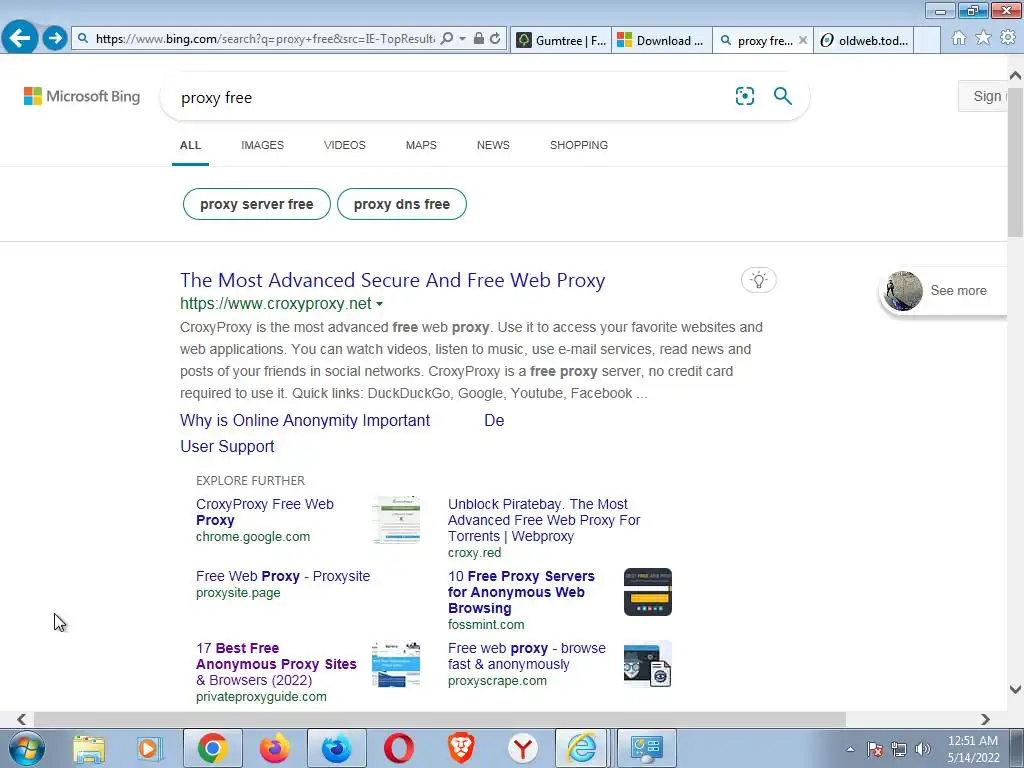The width and height of the screenshot is (1024, 768).
Task: Open Windows Explorer from the taskbar
Action: coord(89,748)
